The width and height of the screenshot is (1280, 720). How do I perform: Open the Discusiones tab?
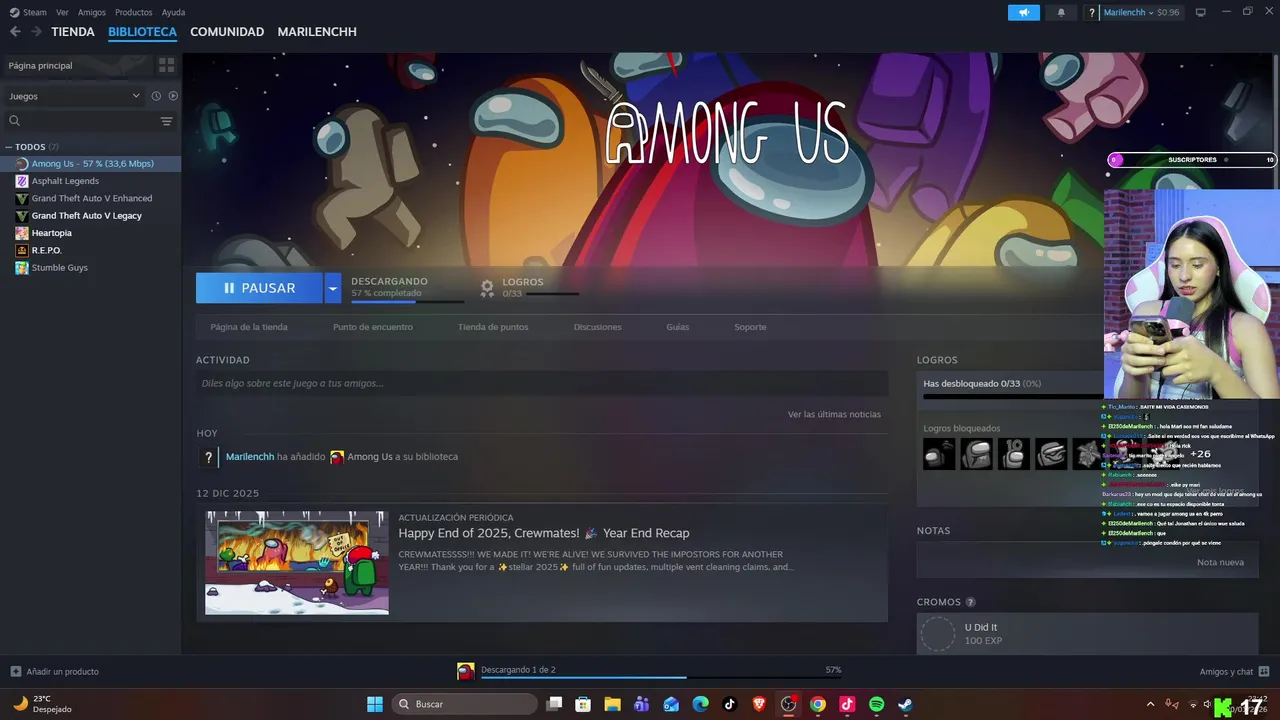pos(598,327)
